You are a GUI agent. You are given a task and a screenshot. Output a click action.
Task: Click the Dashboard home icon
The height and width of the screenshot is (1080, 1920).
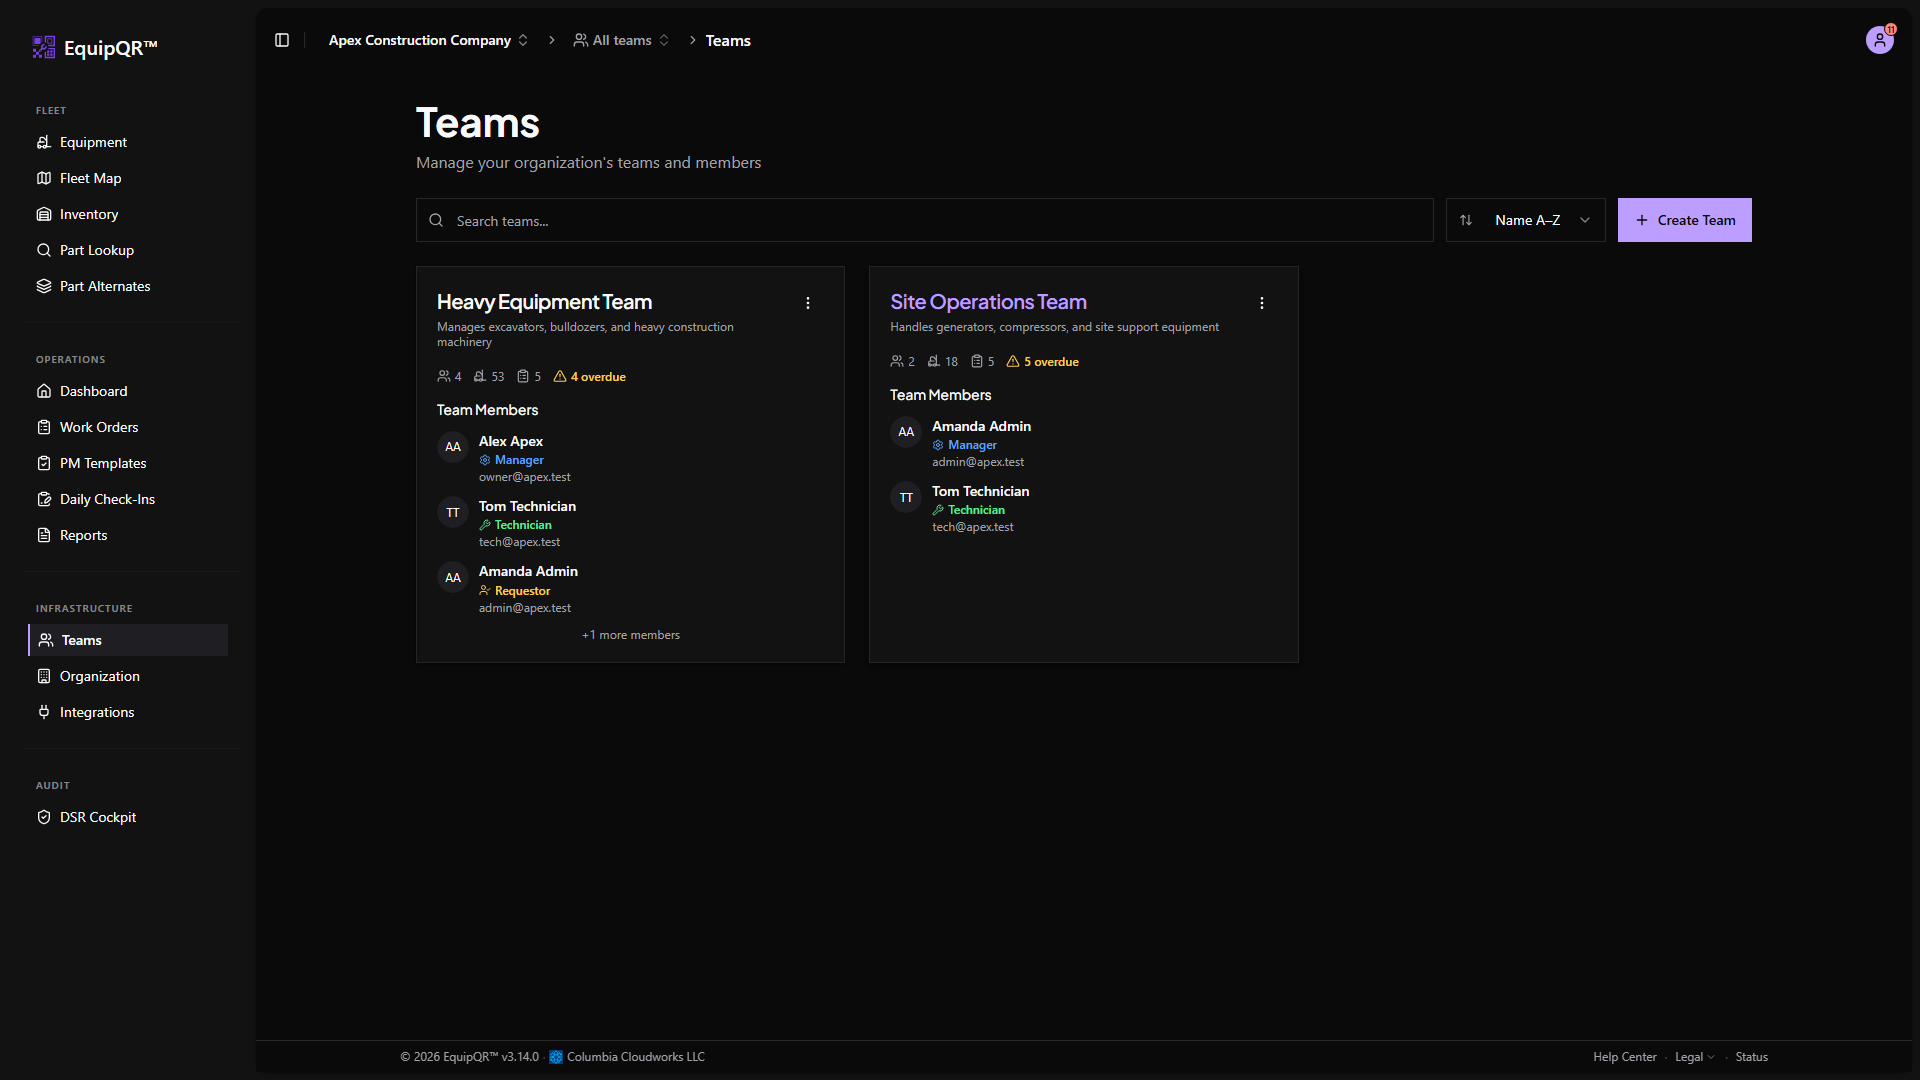click(44, 391)
